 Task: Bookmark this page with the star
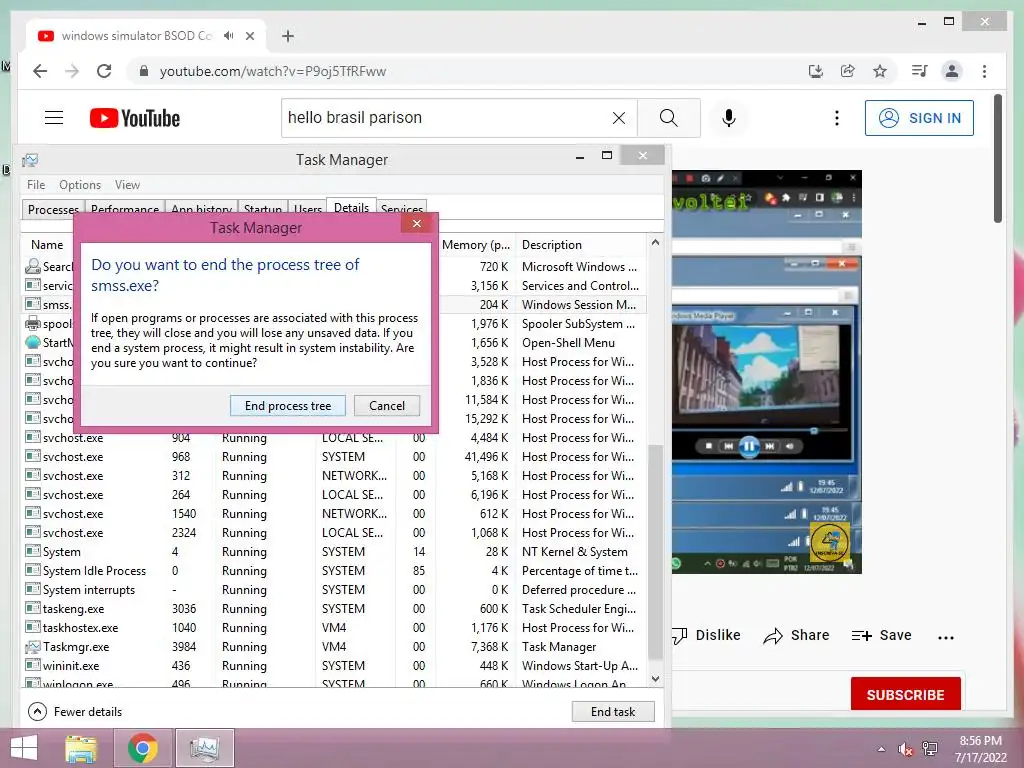click(880, 71)
